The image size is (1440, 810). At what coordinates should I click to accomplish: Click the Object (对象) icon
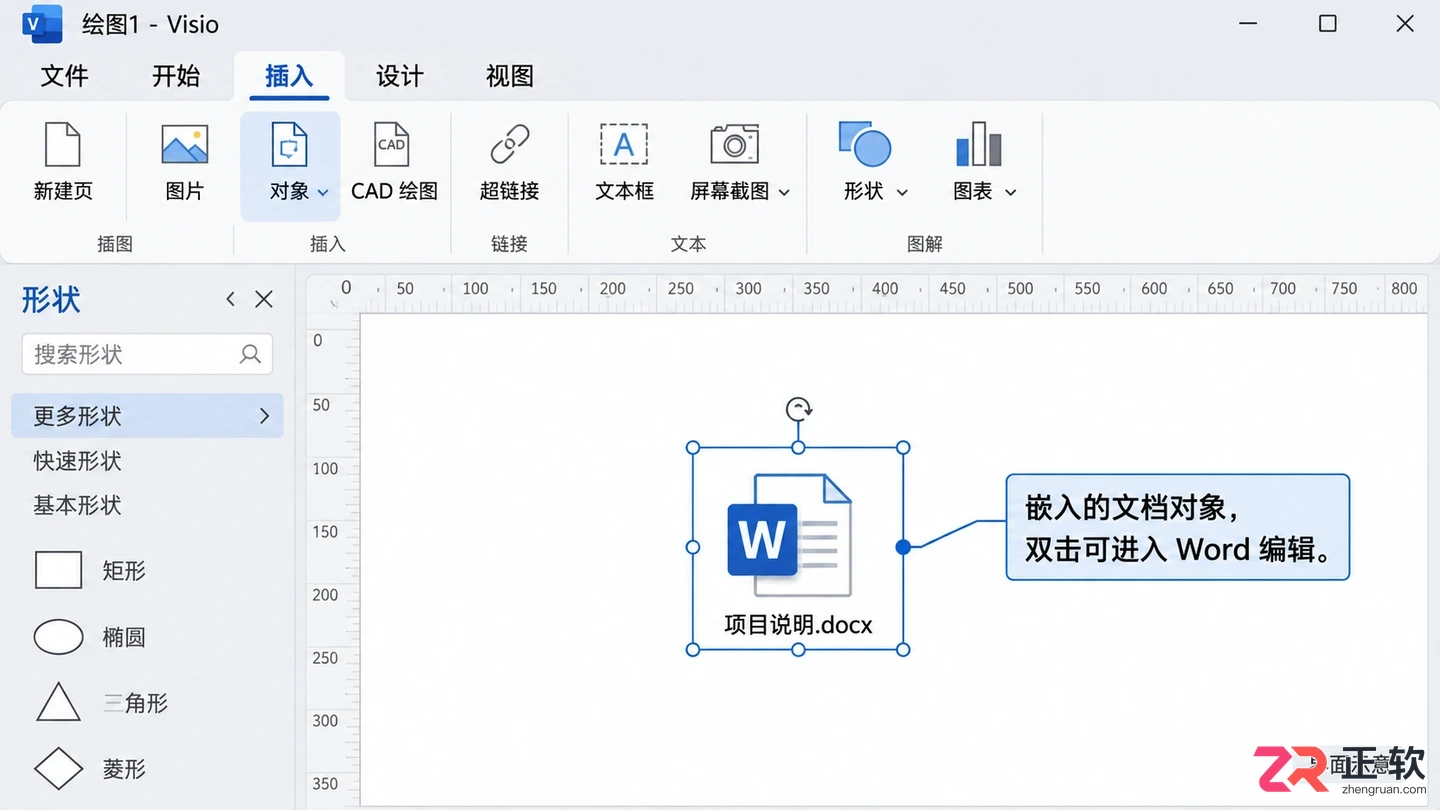coord(289,144)
